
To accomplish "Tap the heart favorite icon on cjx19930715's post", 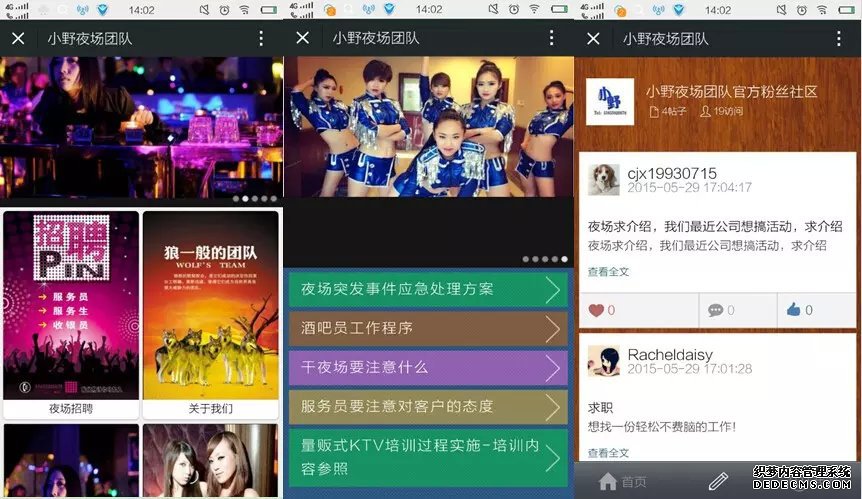I will click(596, 310).
